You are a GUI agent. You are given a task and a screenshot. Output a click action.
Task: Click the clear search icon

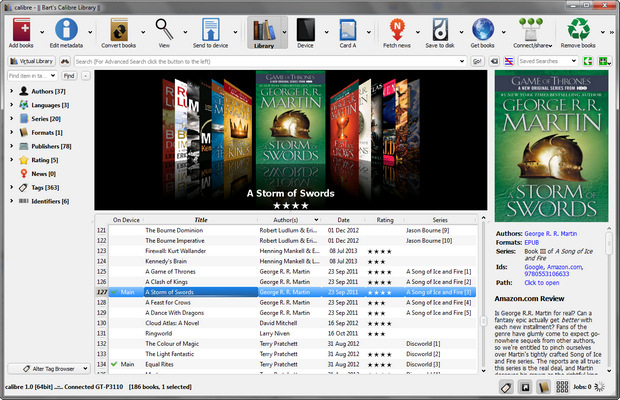click(x=494, y=61)
